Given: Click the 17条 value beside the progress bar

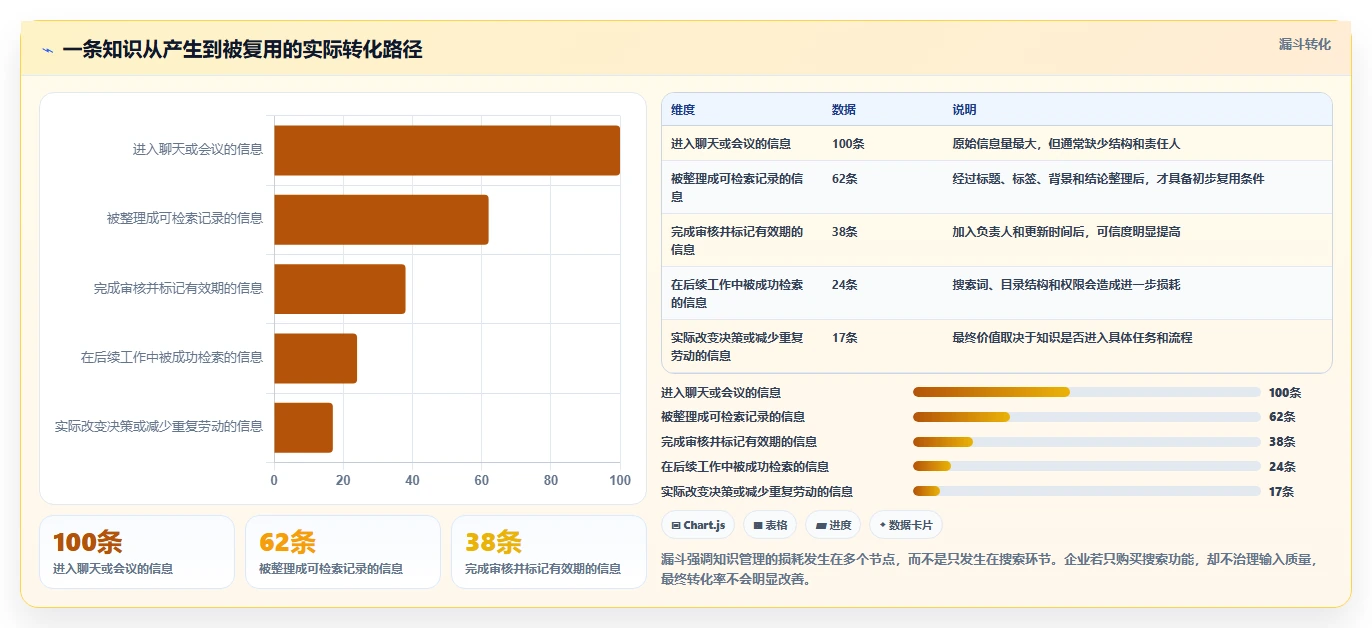Looking at the screenshot, I should [x=1282, y=492].
